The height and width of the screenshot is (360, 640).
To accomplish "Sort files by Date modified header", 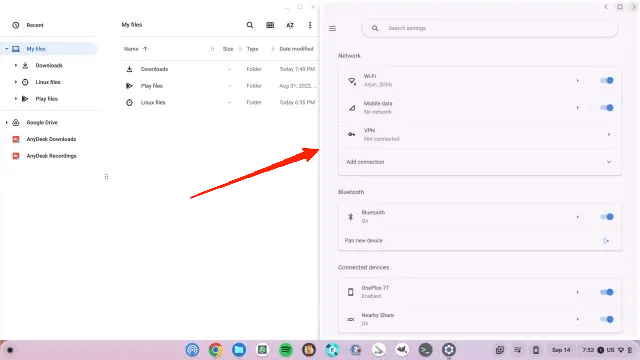I will [x=296, y=49].
